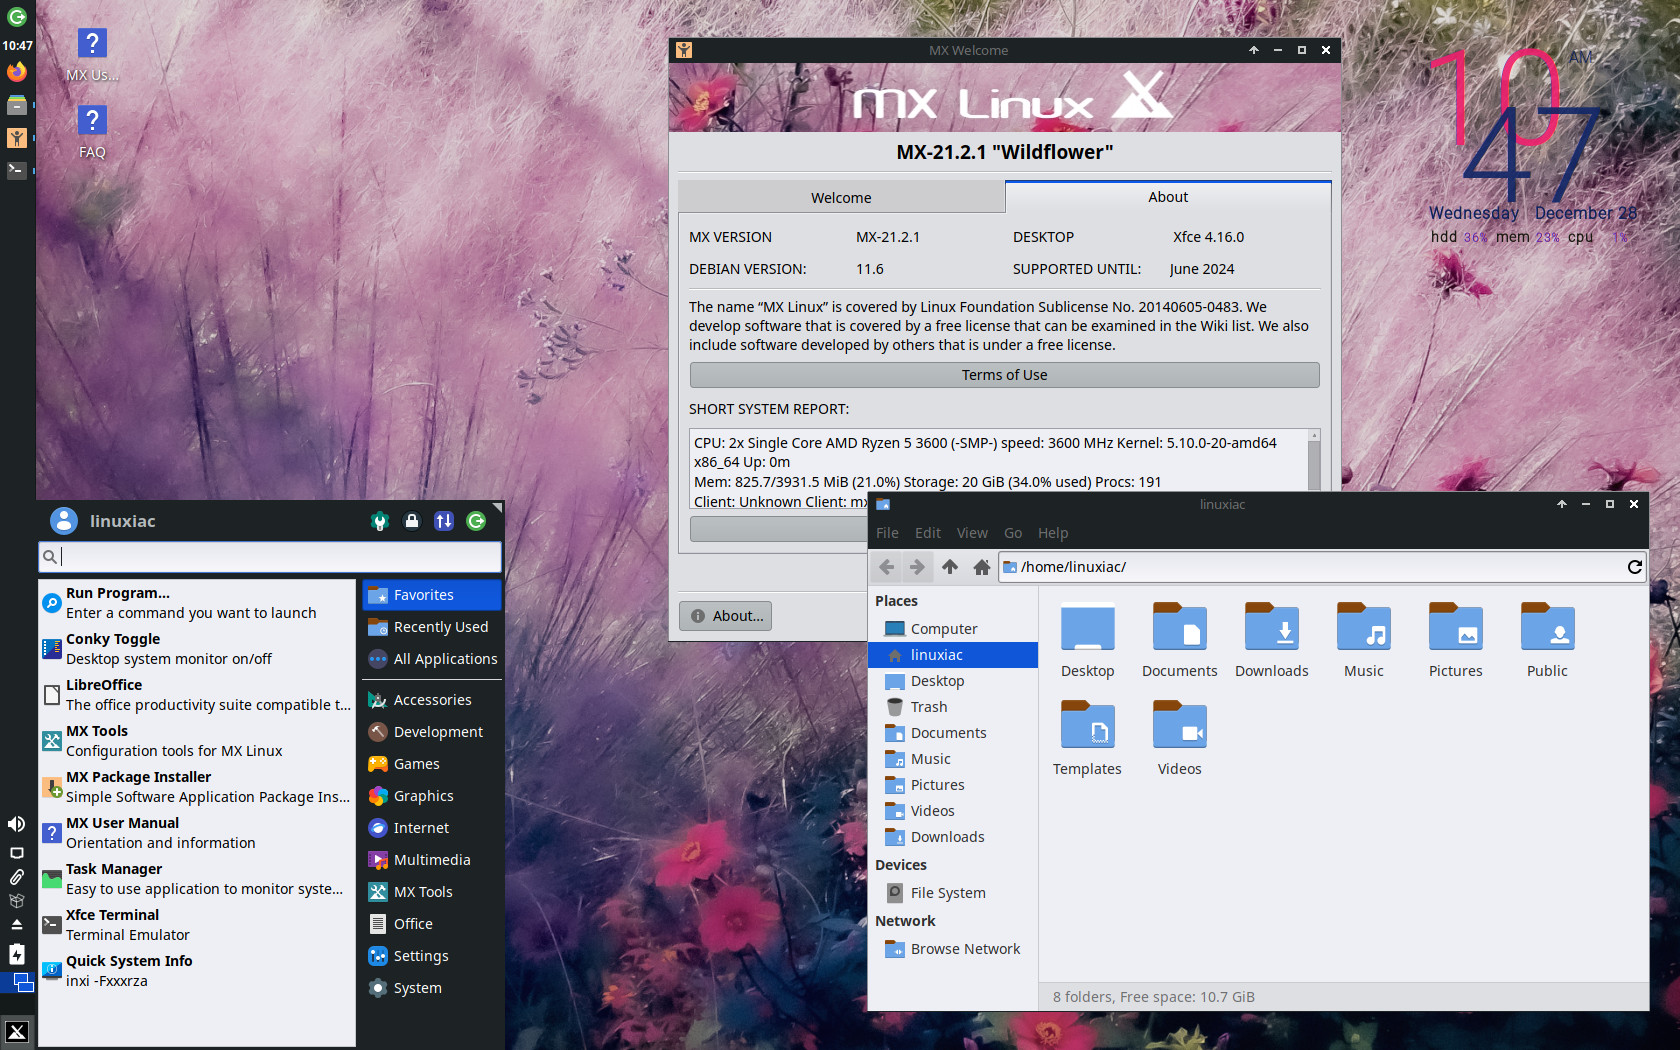
Task: Open the File menu in file manager
Action: (887, 533)
